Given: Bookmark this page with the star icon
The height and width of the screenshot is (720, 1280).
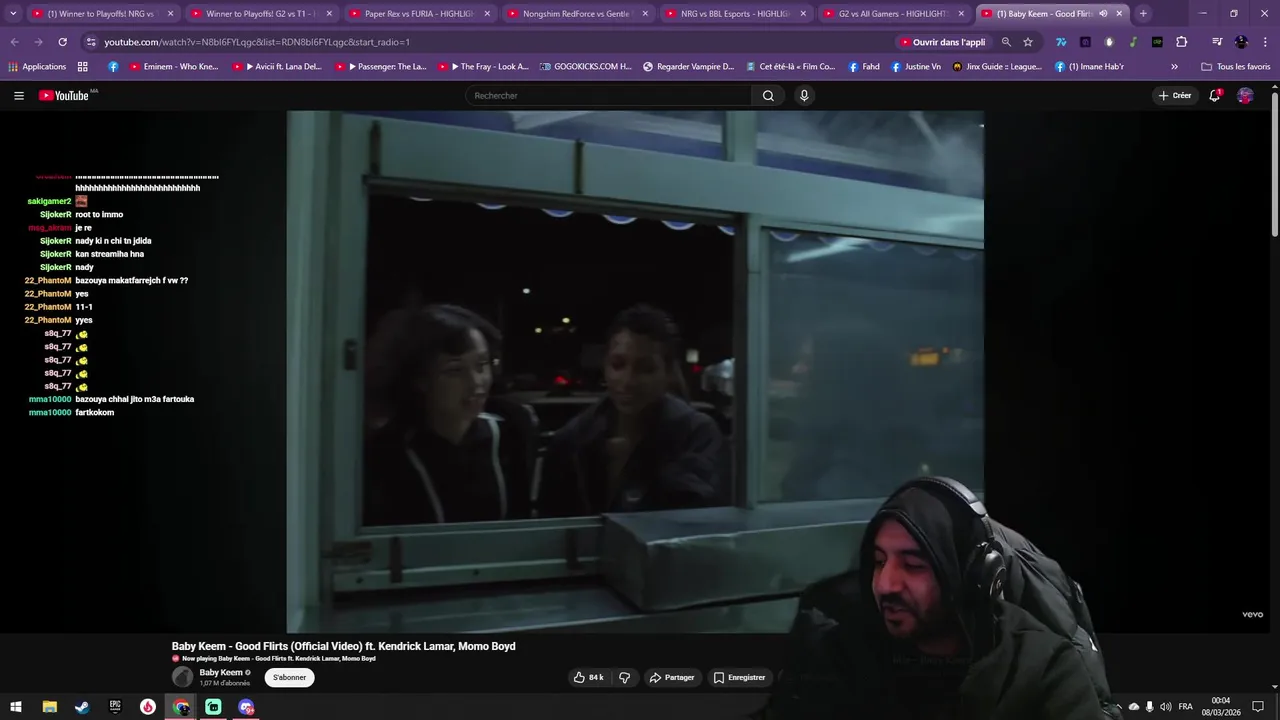Looking at the screenshot, I should pos(1028,42).
